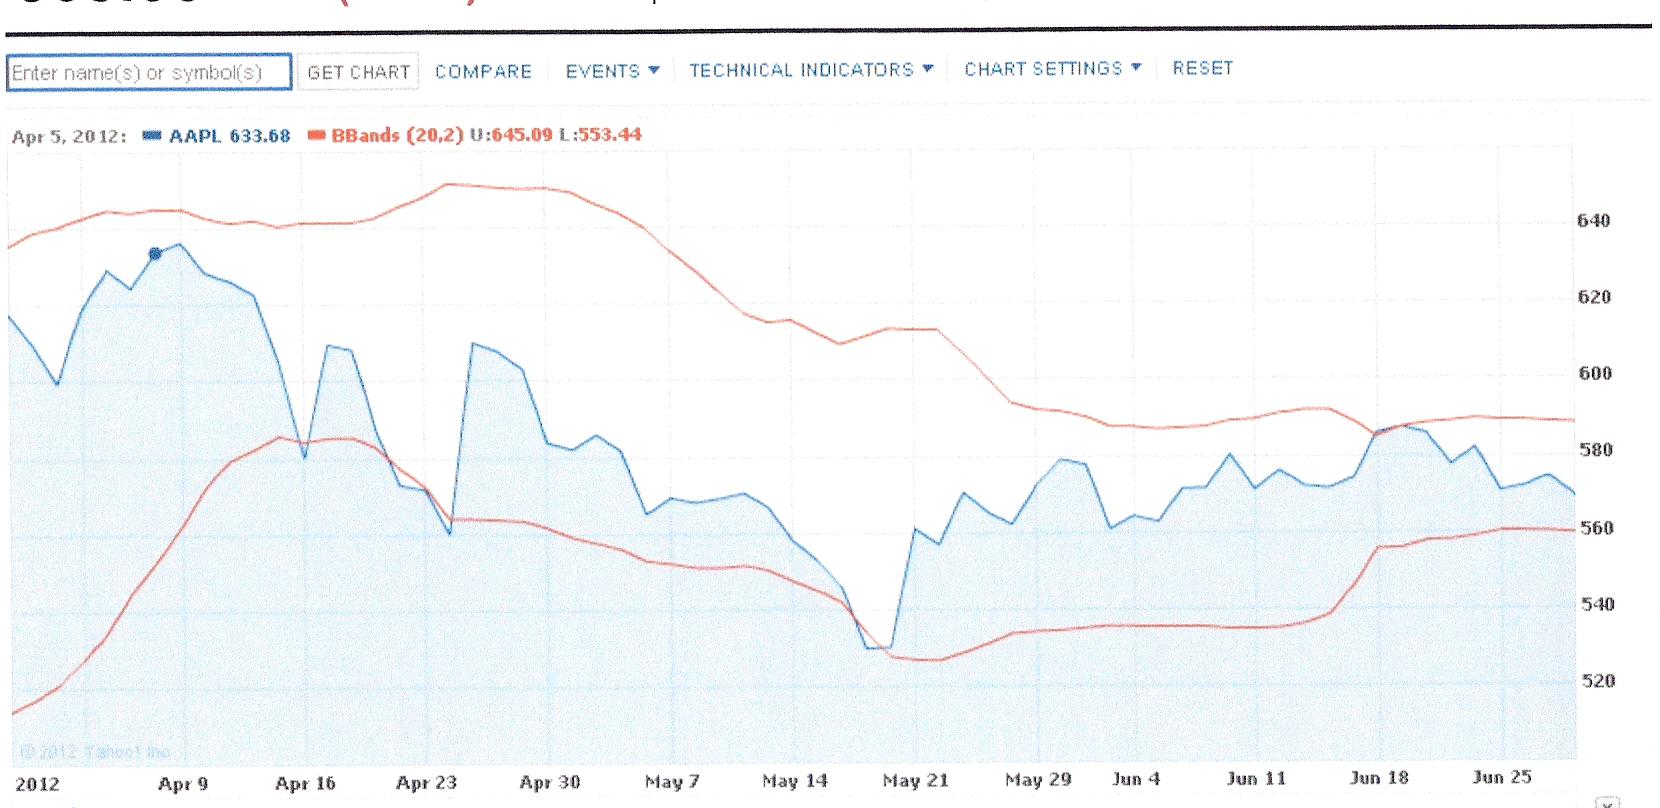Click RESET to restore the chart
The width and height of the screenshot is (1660, 808).
click(1203, 68)
